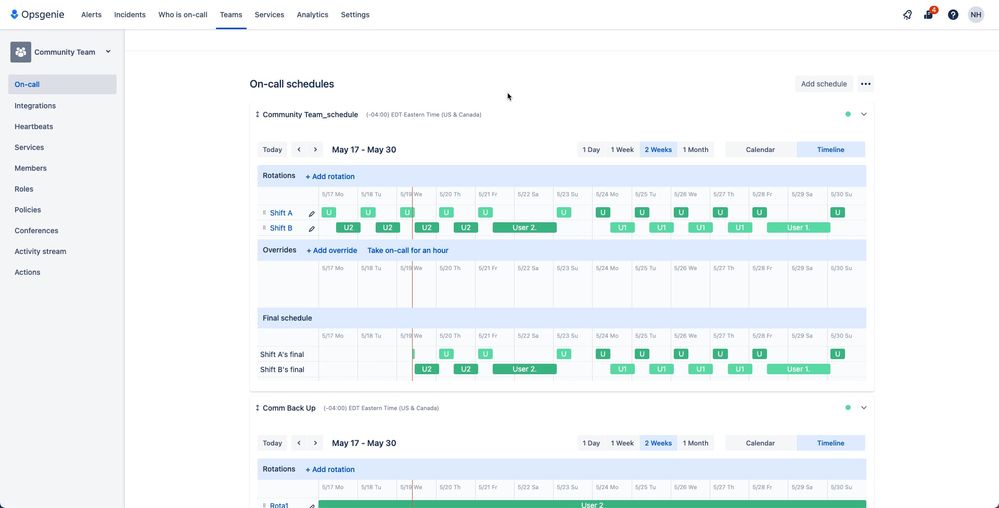Screen dimensions: 999x508
Task: Toggle Community Team_schedule enabled green status dot
Action: [847, 115]
